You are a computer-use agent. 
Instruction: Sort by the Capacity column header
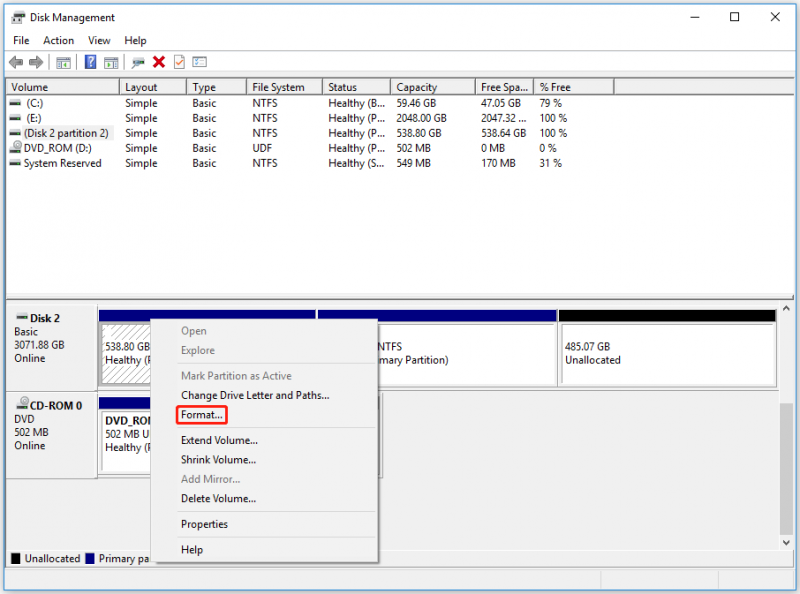(433, 87)
